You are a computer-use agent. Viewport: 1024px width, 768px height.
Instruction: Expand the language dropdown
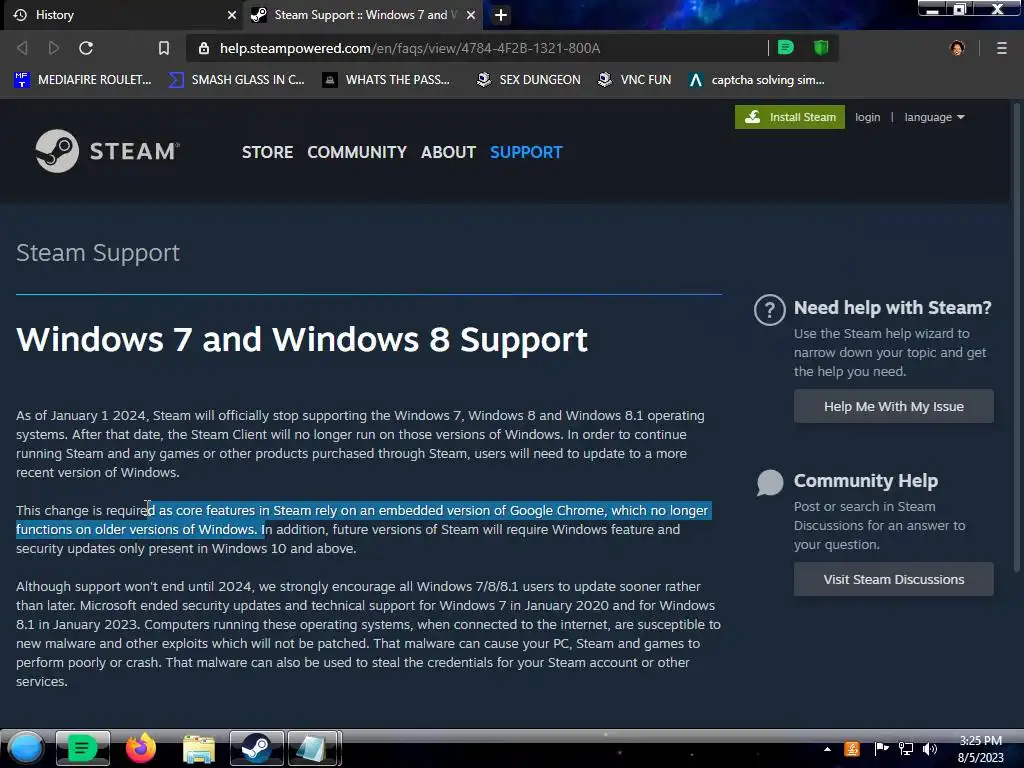click(934, 117)
